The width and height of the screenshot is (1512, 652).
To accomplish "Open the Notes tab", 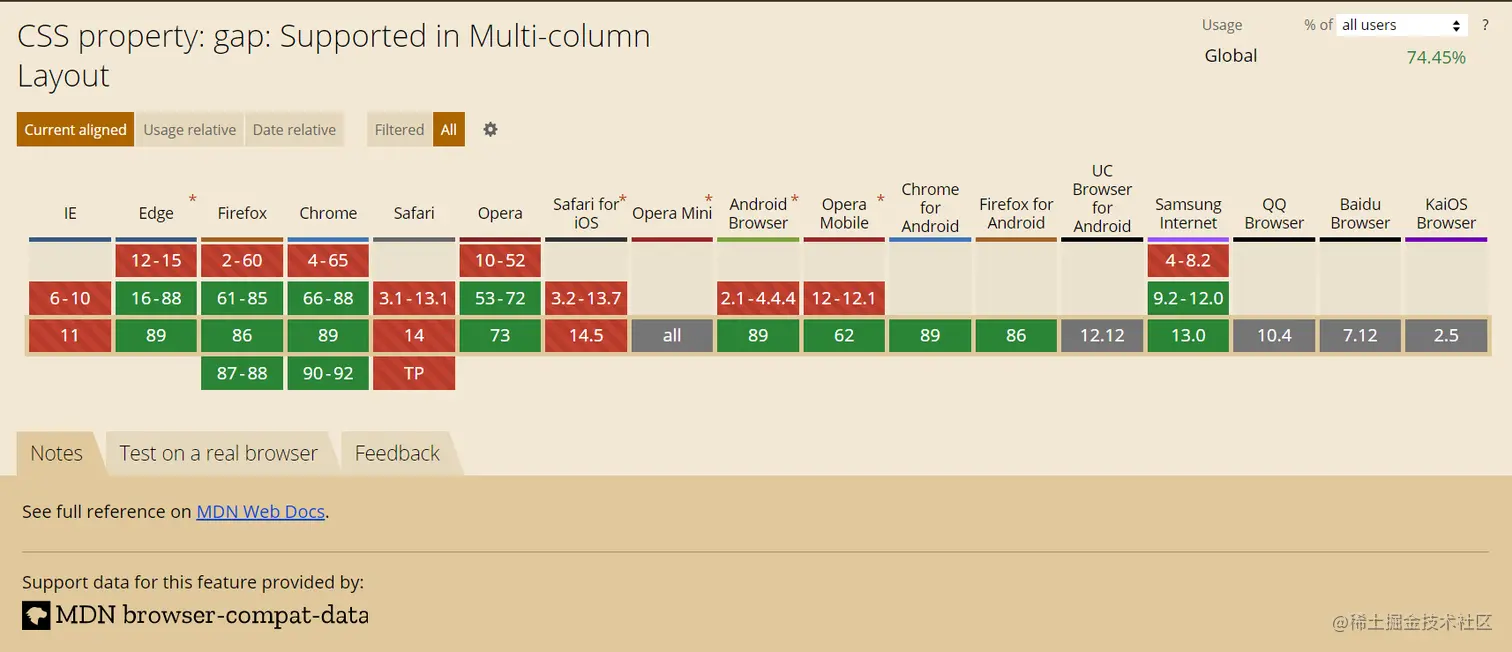I will 56,453.
